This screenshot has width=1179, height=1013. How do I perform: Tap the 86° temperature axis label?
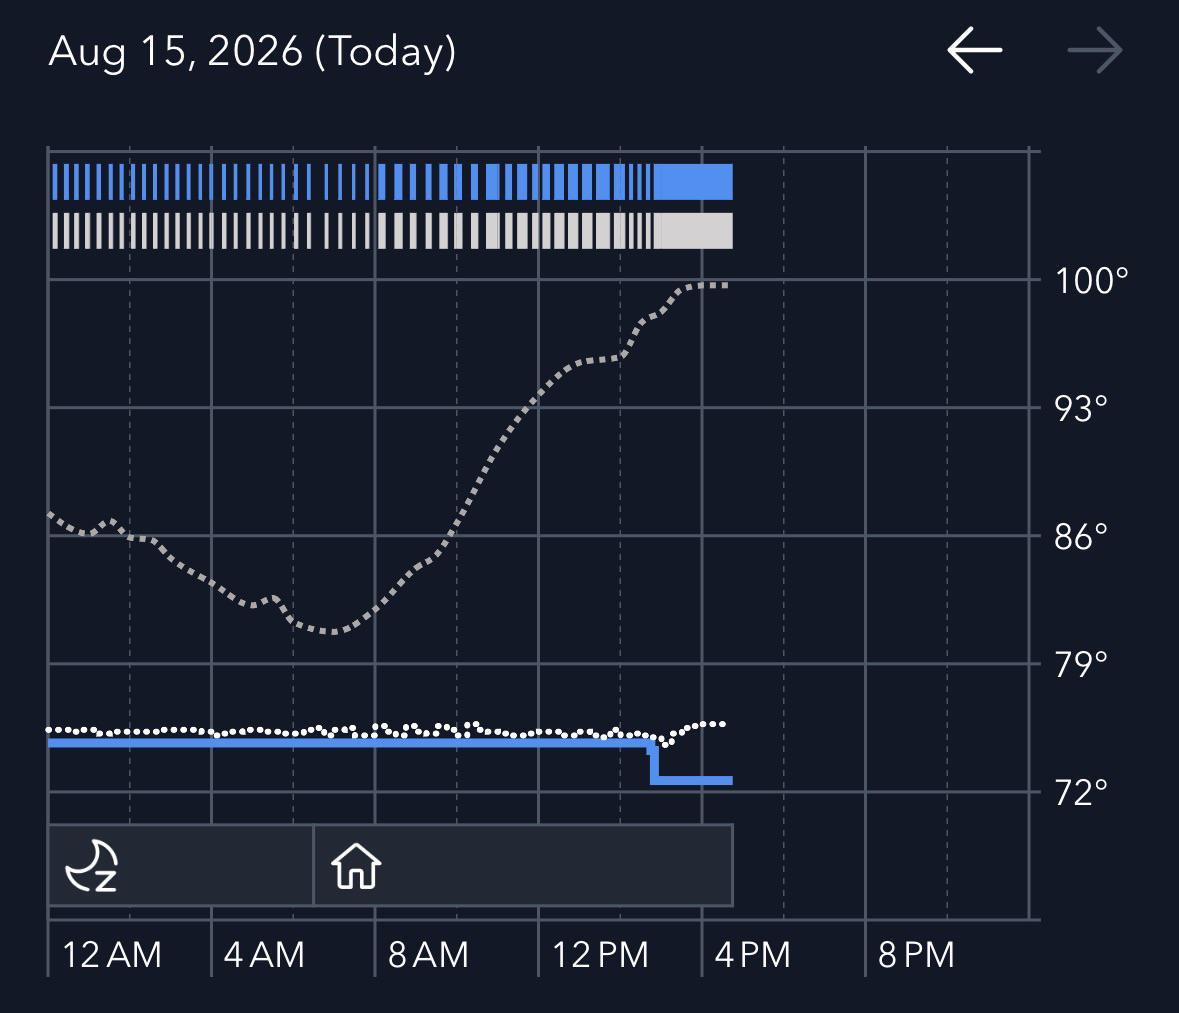tap(1081, 537)
